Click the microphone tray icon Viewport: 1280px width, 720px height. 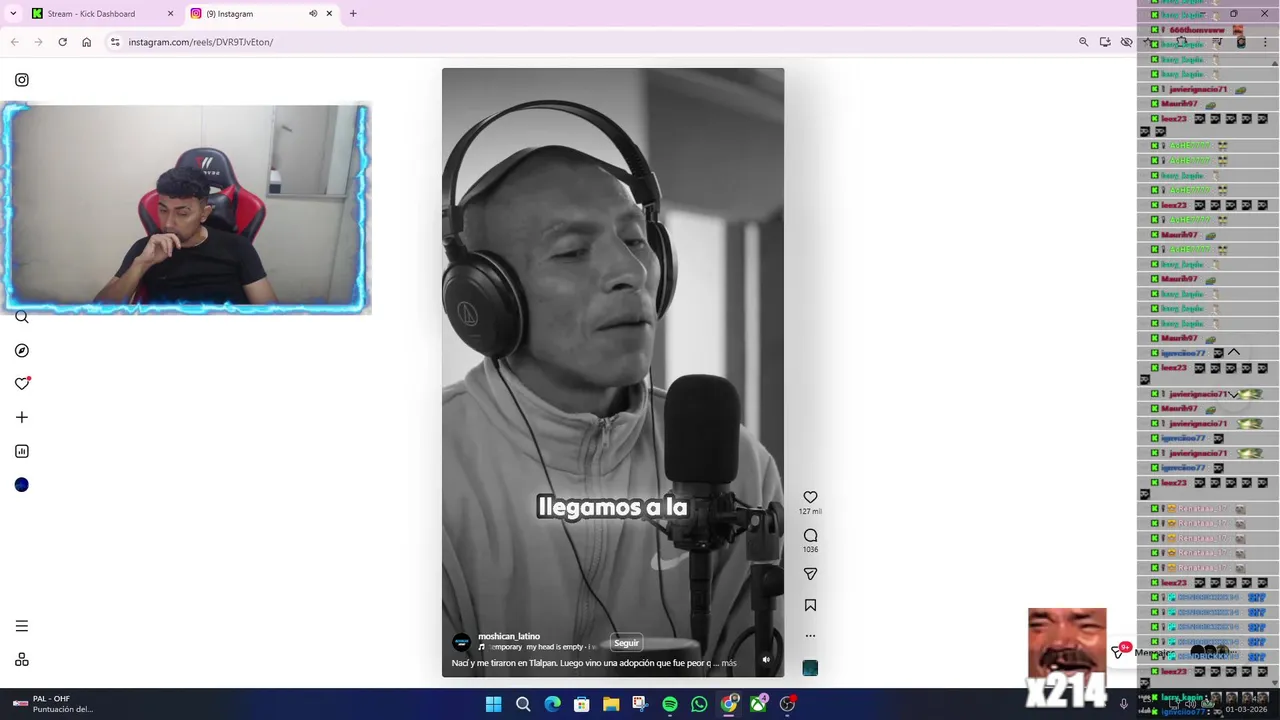pos(1124,704)
